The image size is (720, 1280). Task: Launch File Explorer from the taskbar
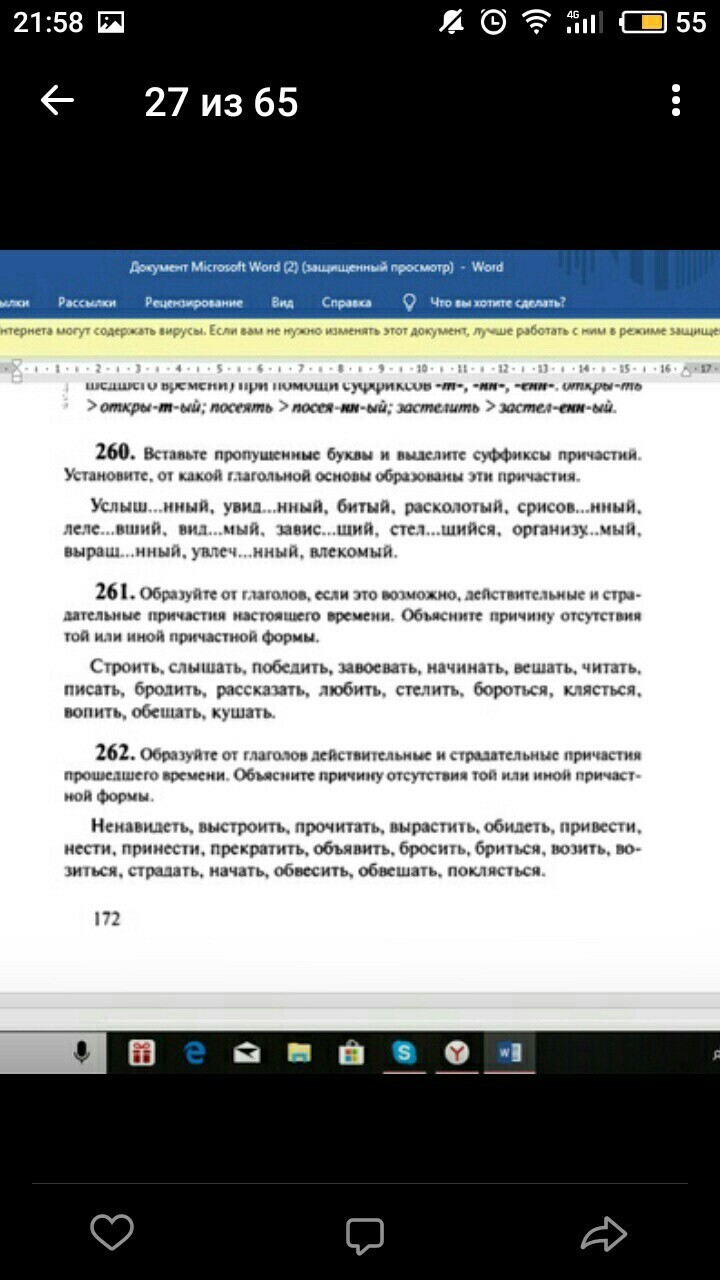pos(299,1052)
